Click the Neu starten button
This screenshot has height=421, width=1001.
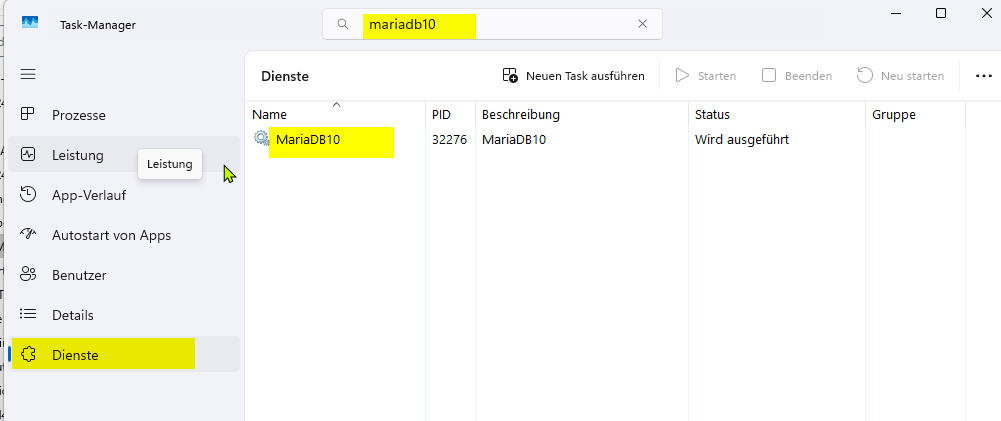point(900,76)
